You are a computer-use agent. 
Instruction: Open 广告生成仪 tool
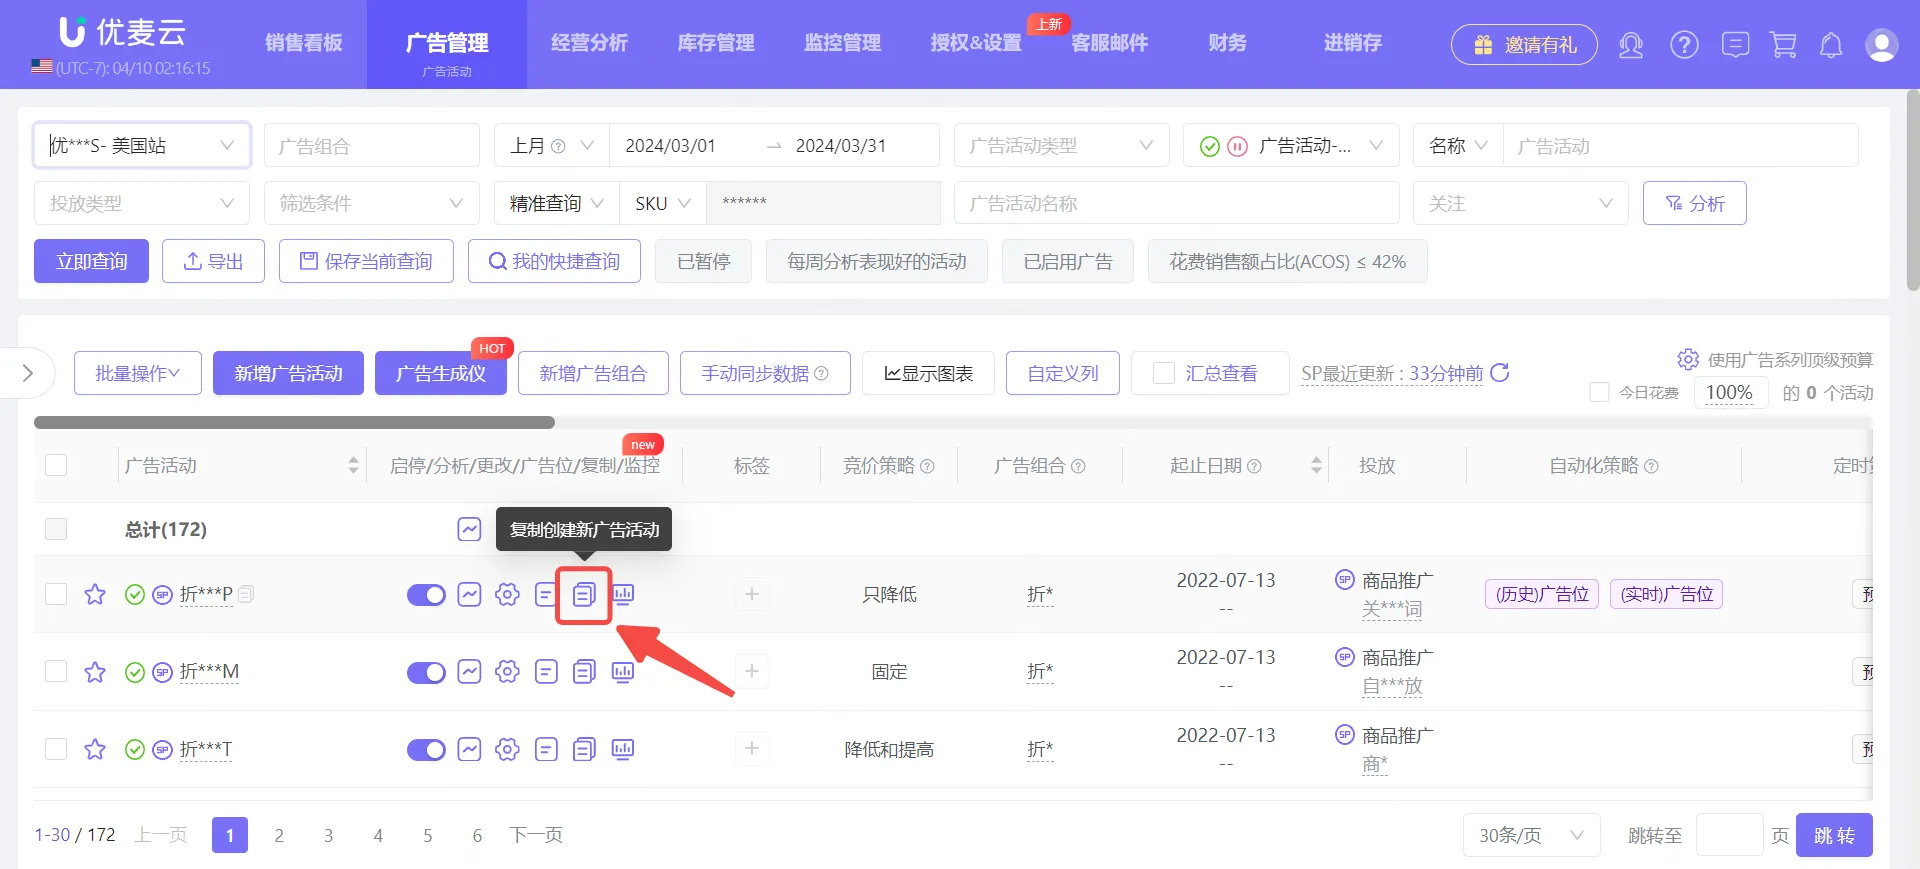(x=441, y=373)
